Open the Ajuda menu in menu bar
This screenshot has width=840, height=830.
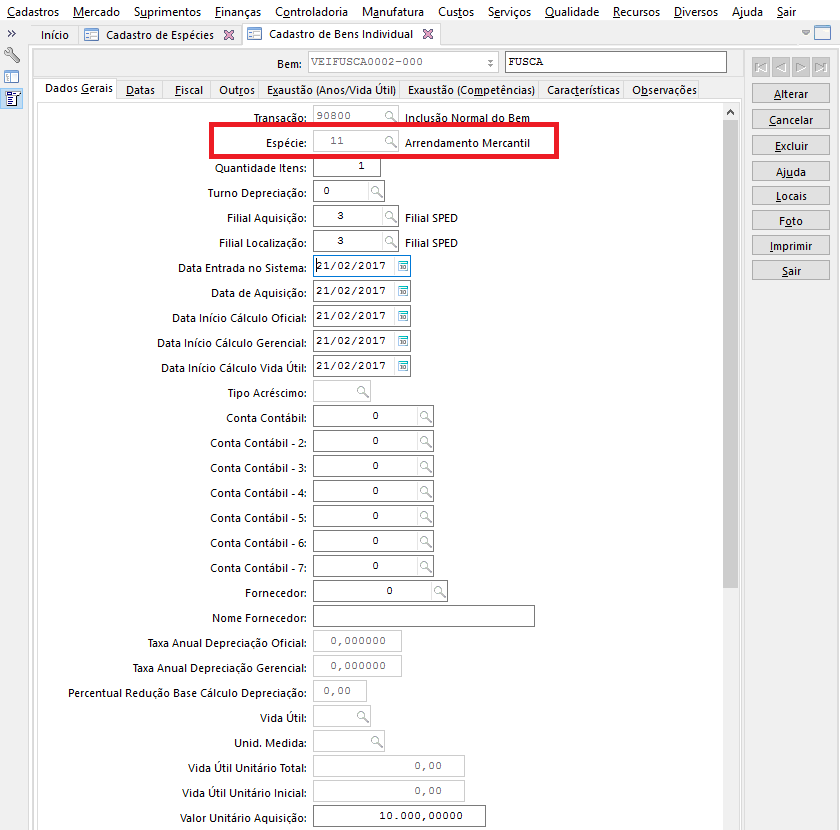747,12
